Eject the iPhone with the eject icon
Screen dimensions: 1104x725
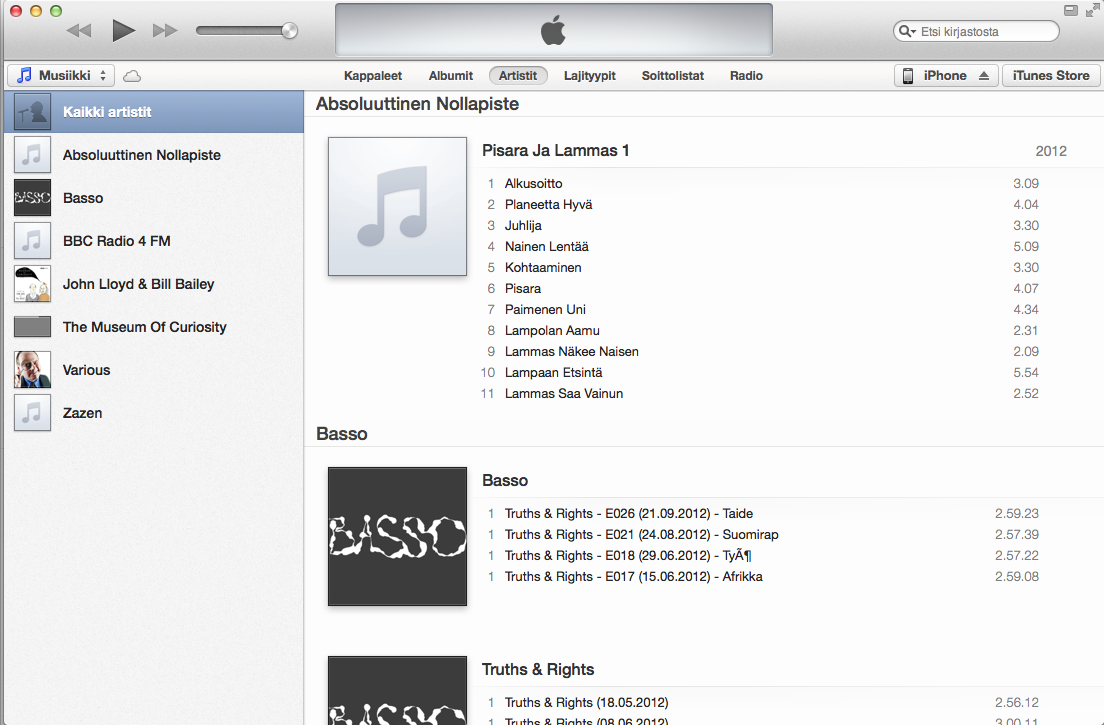tap(984, 76)
